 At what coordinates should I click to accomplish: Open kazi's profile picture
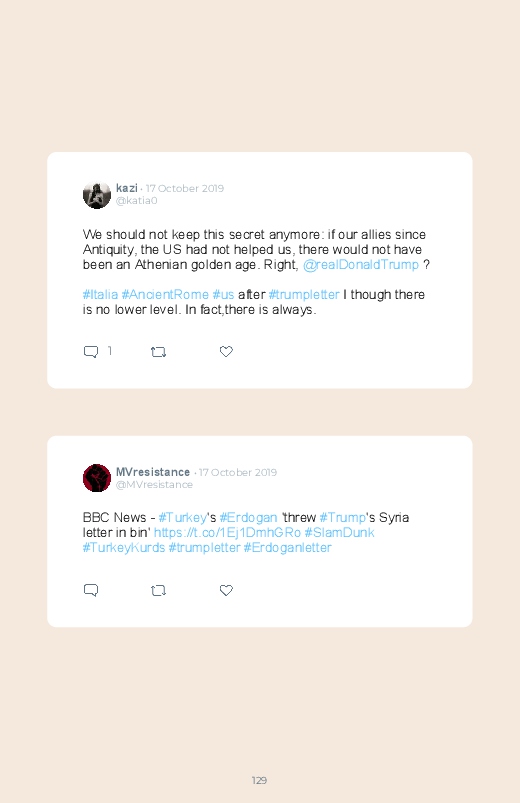[x=97, y=195]
